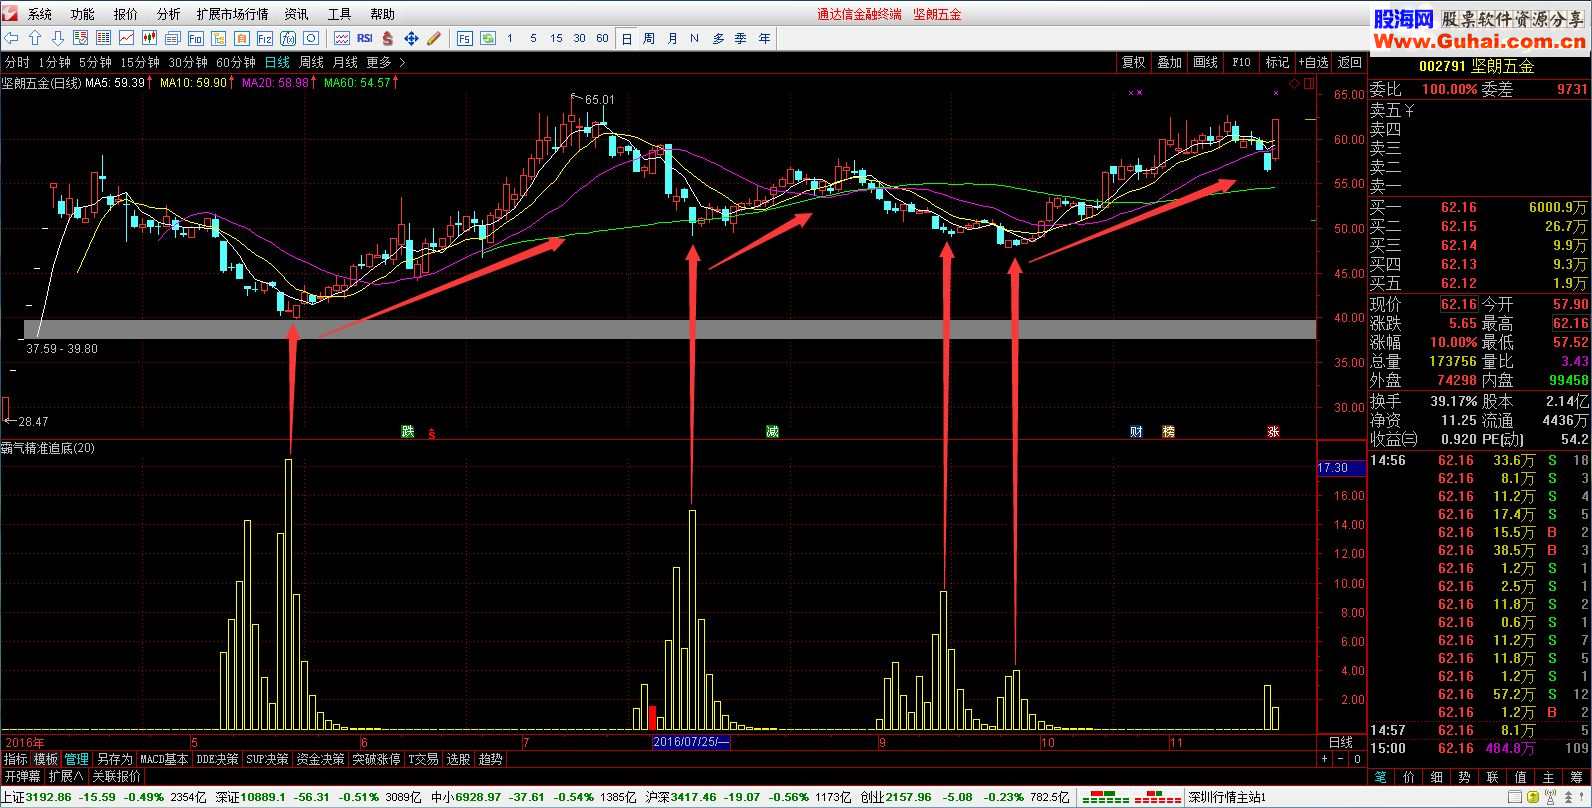Open the 系统 menu
Image resolution: width=1592 pixels, height=808 pixels.
pyautogui.click(x=40, y=14)
